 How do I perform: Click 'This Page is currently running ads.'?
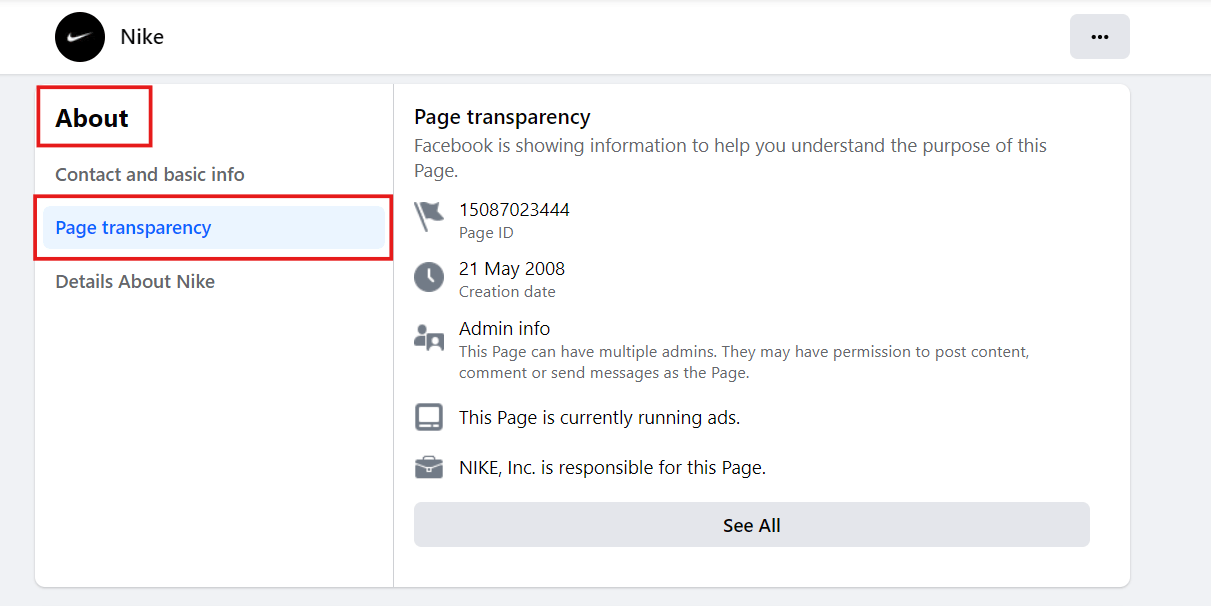point(600,418)
